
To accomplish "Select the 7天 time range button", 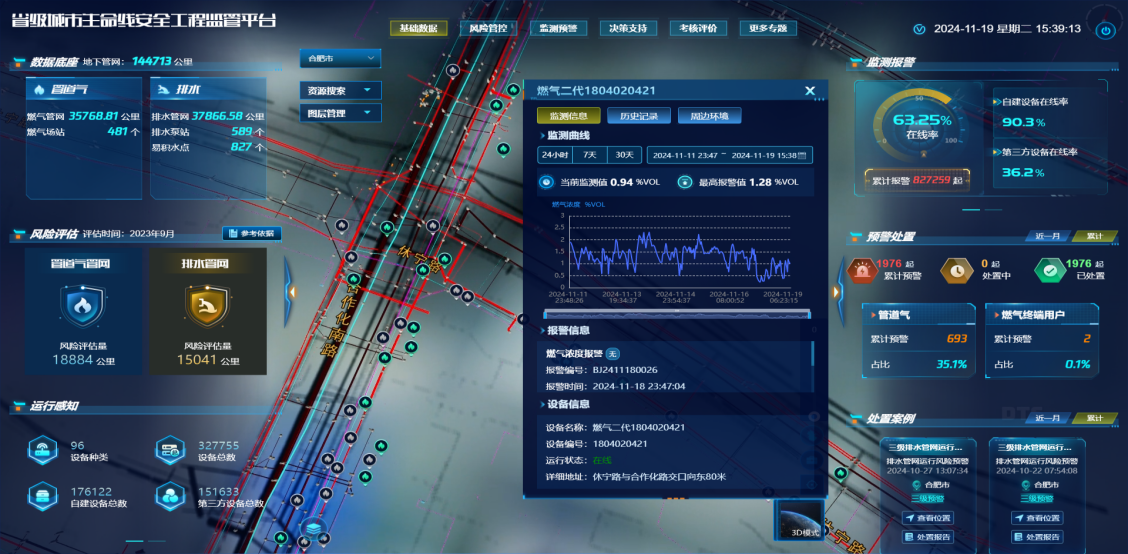I will tap(590, 155).
